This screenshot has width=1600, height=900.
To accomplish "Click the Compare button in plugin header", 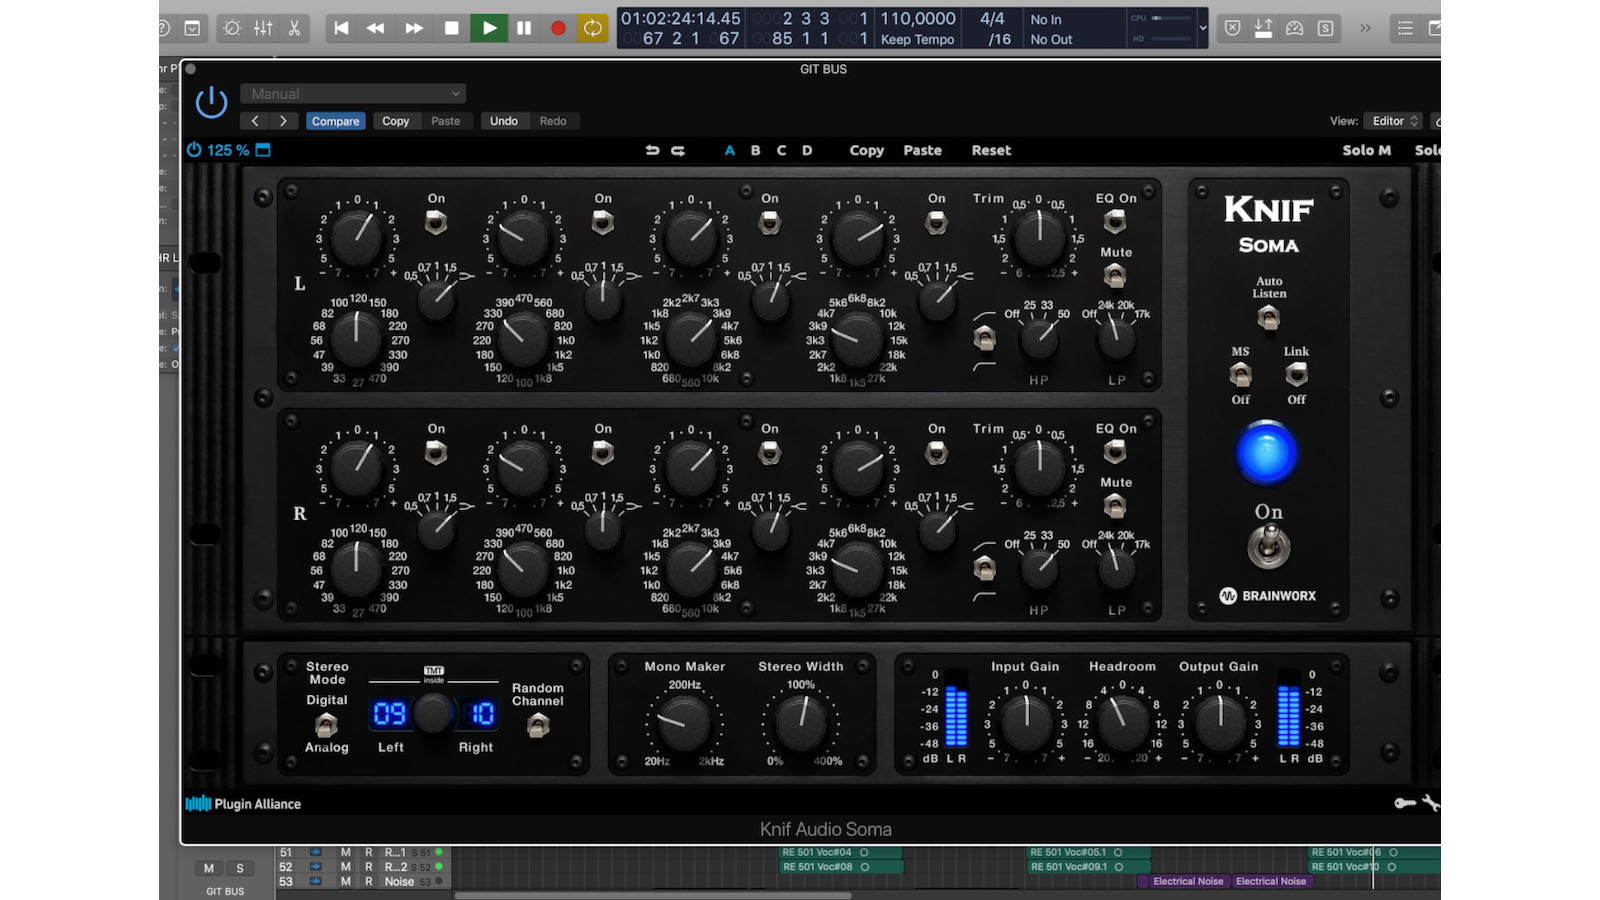I will 335,120.
